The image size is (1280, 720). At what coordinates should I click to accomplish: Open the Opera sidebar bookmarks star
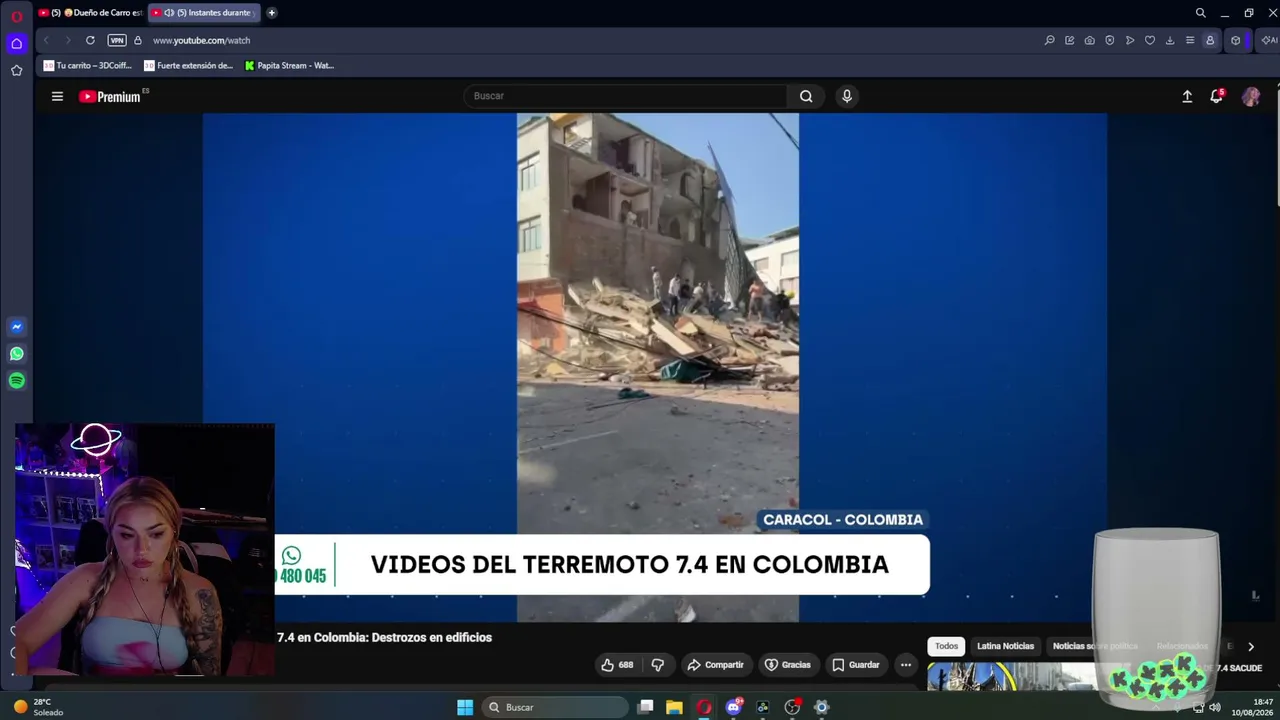[x=16, y=70]
